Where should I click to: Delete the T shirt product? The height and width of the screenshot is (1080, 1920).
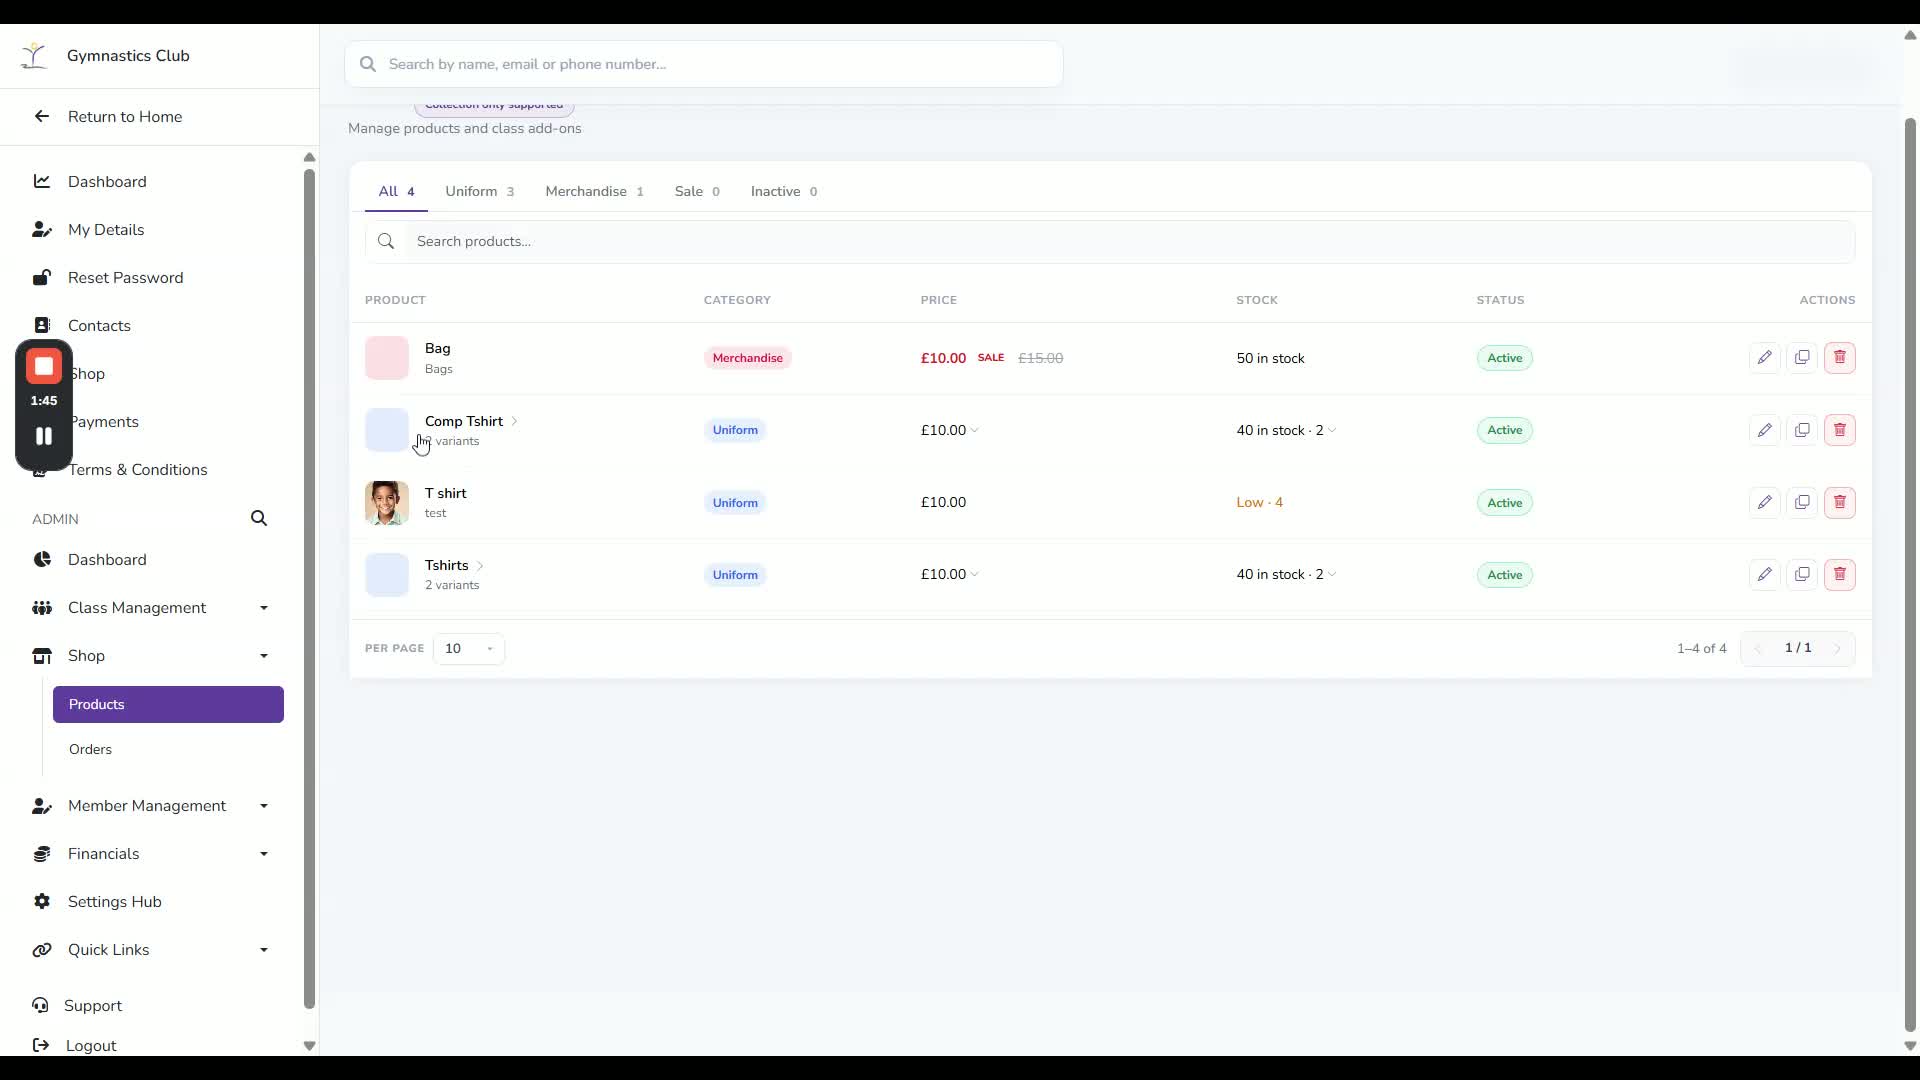[x=1840, y=502]
